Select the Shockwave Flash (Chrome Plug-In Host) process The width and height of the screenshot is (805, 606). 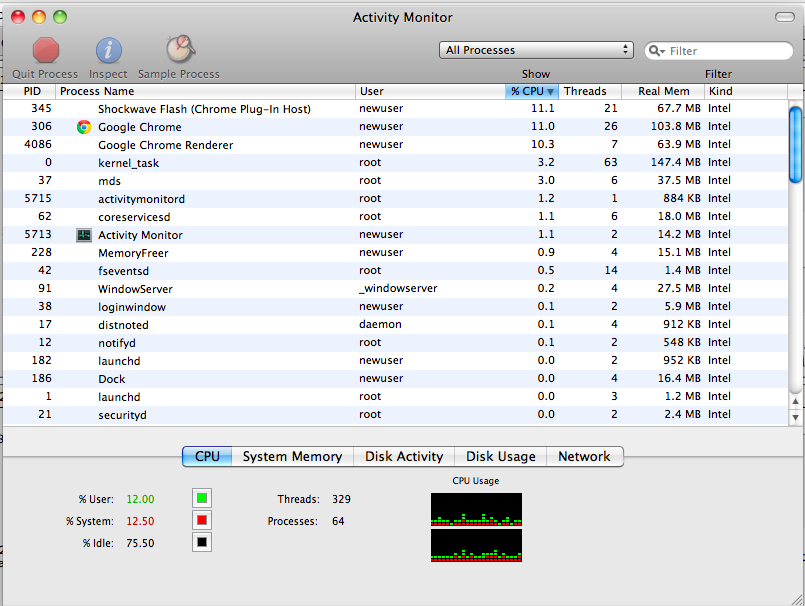395,109
